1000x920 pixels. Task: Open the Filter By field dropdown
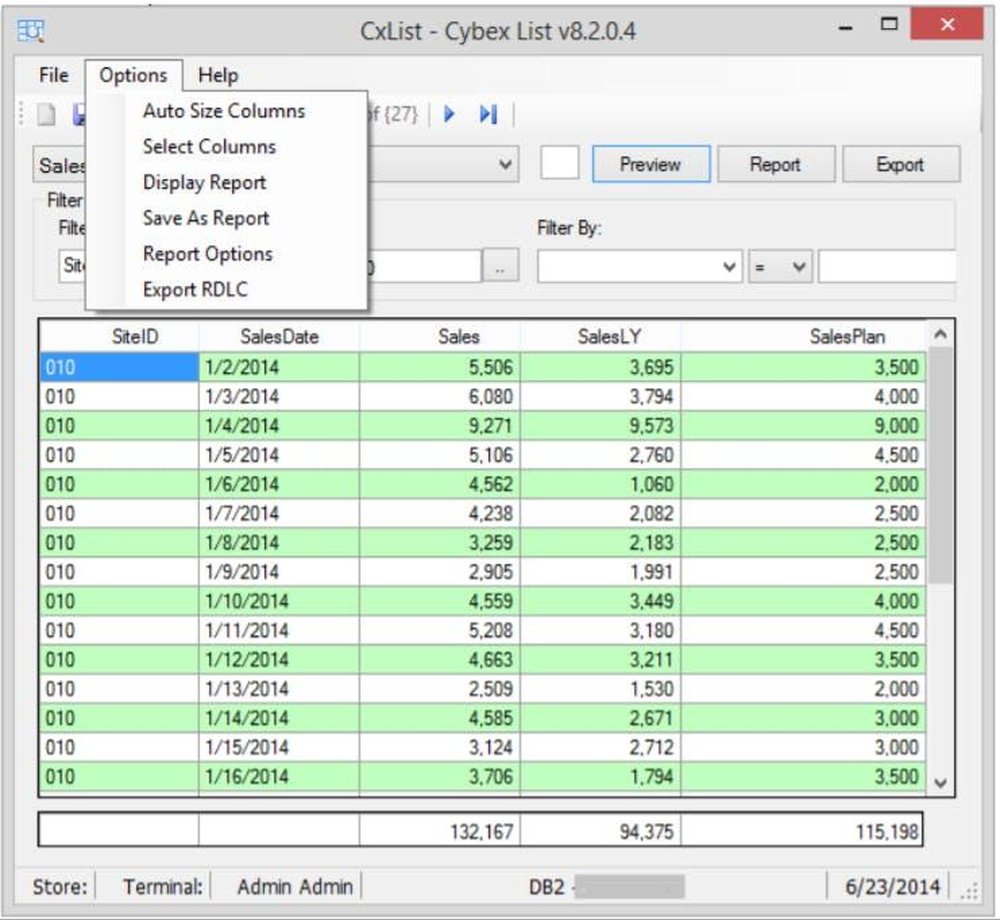coord(729,267)
